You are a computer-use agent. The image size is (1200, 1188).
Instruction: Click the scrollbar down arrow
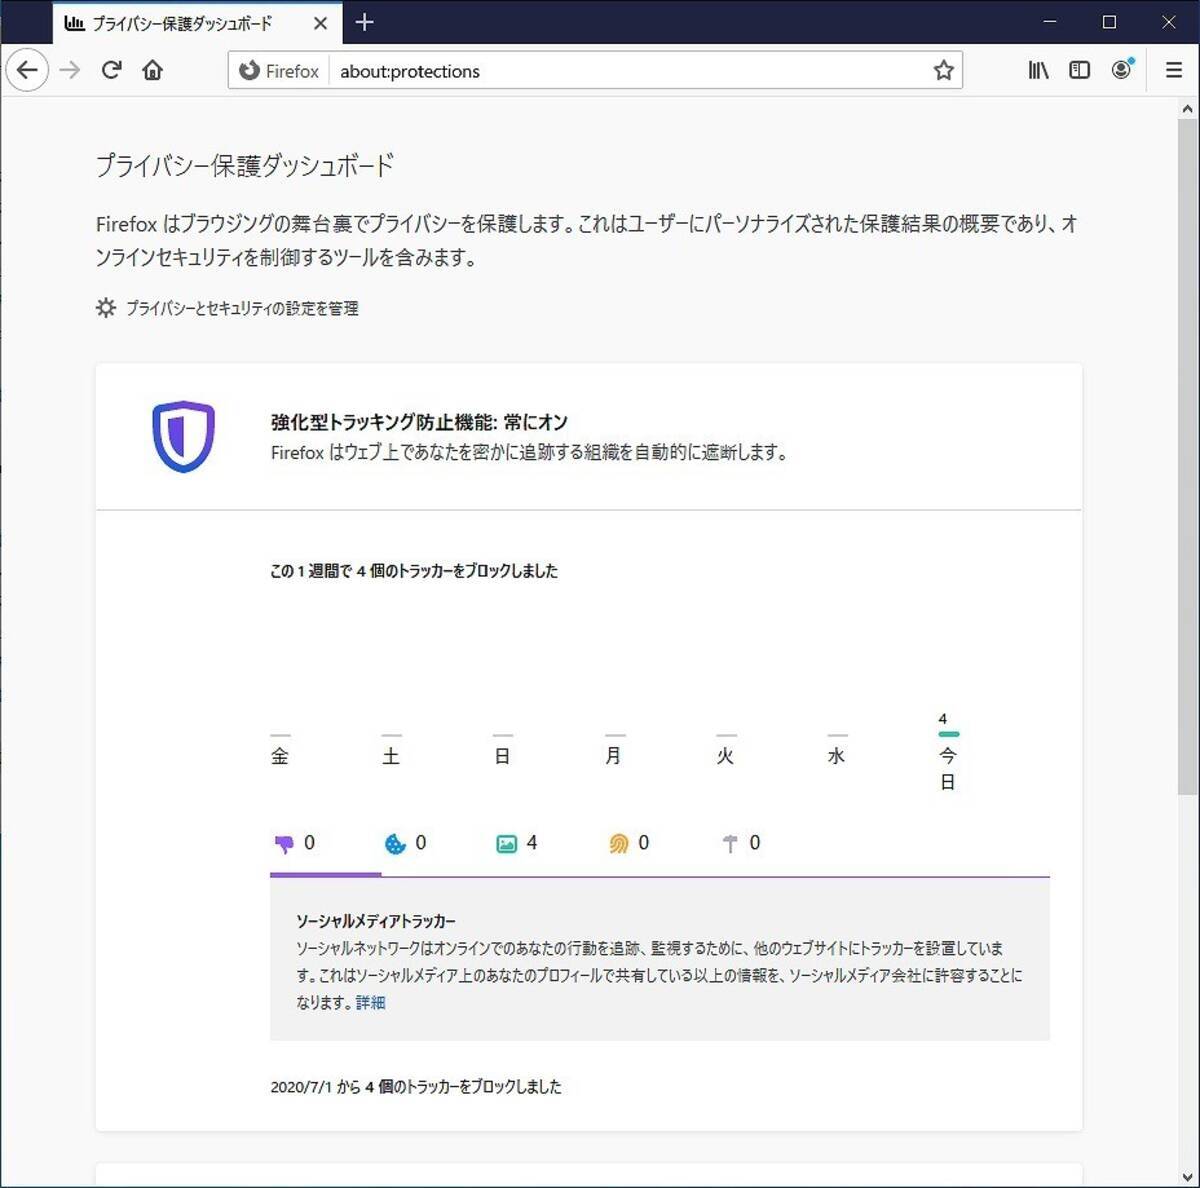point(1187,1177)
